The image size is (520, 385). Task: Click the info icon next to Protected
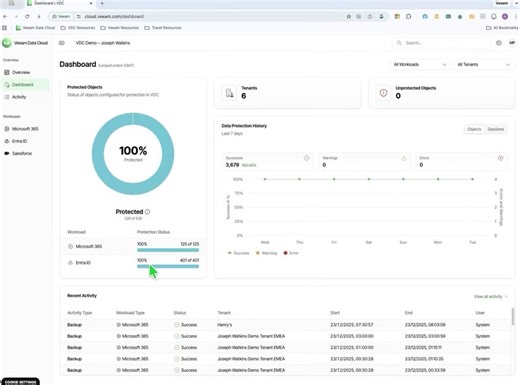coord(147,212)
